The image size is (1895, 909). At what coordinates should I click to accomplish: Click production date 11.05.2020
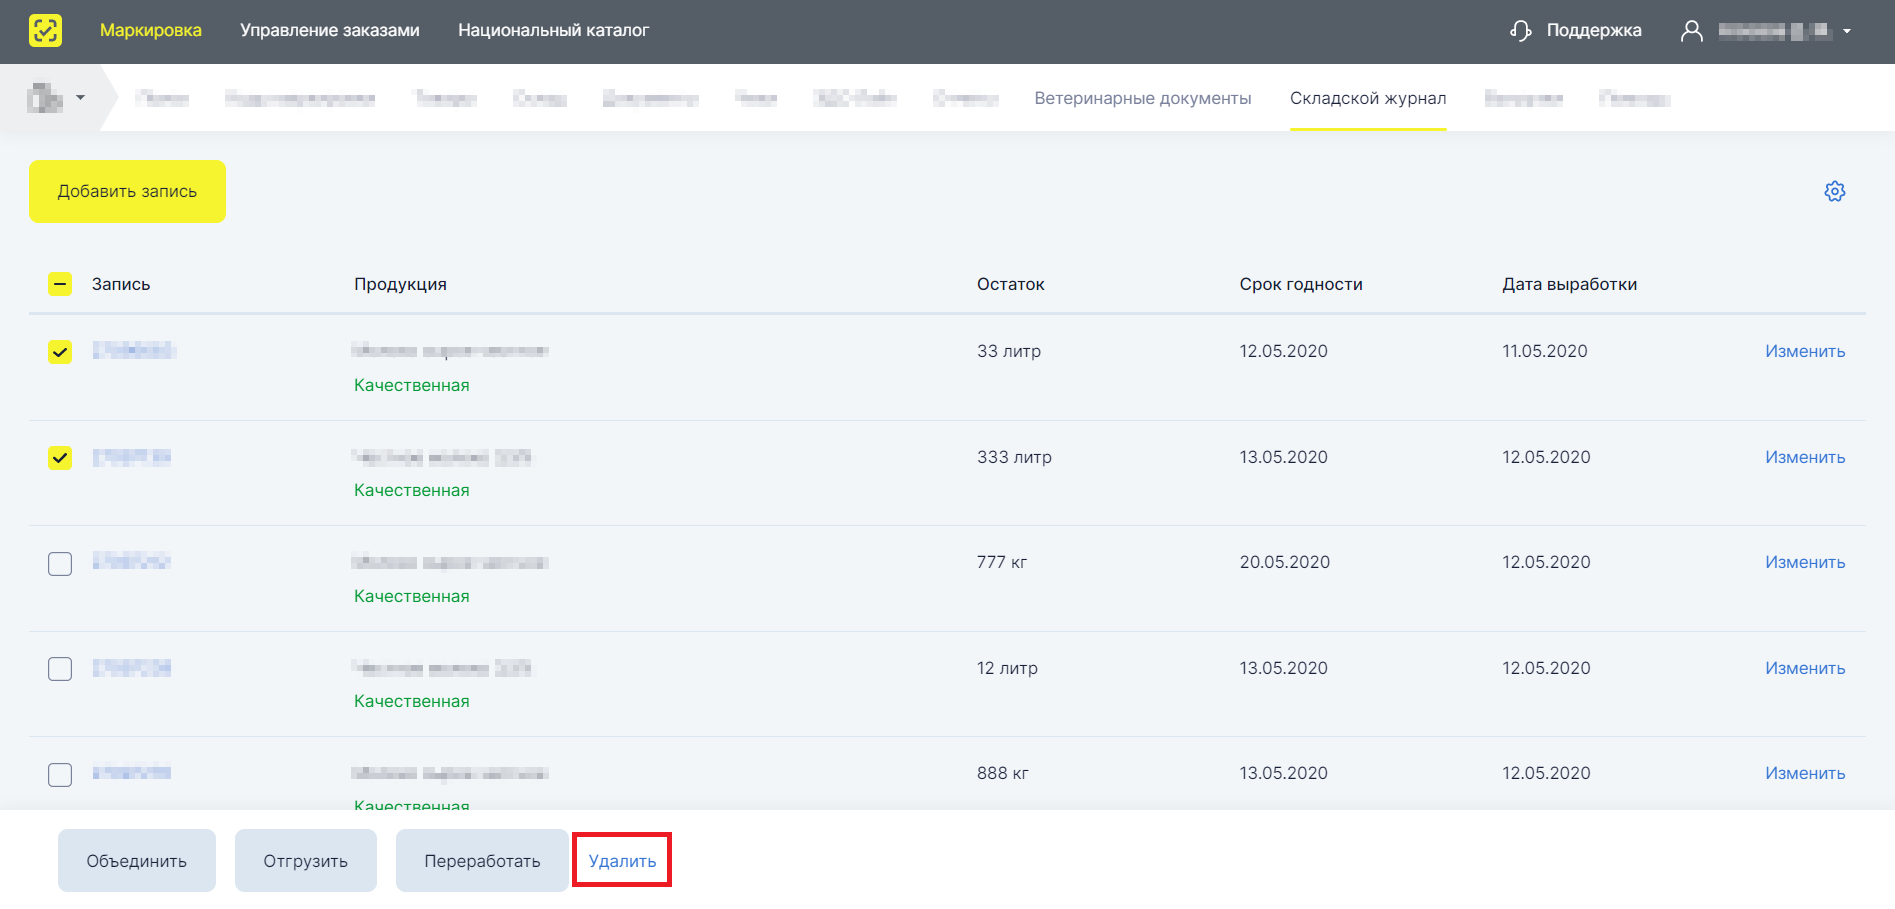[x=1545, y=351]
